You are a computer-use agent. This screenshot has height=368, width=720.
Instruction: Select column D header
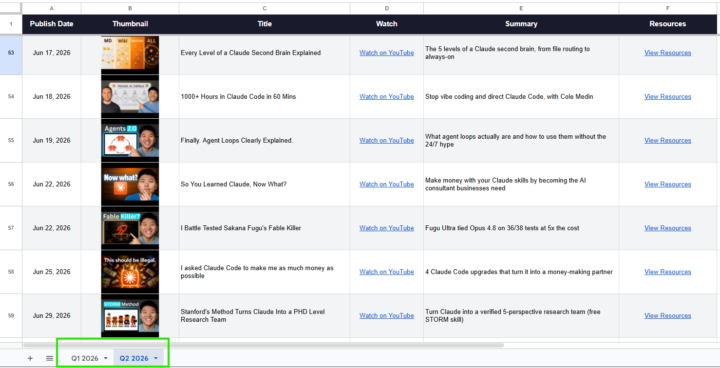387,8
